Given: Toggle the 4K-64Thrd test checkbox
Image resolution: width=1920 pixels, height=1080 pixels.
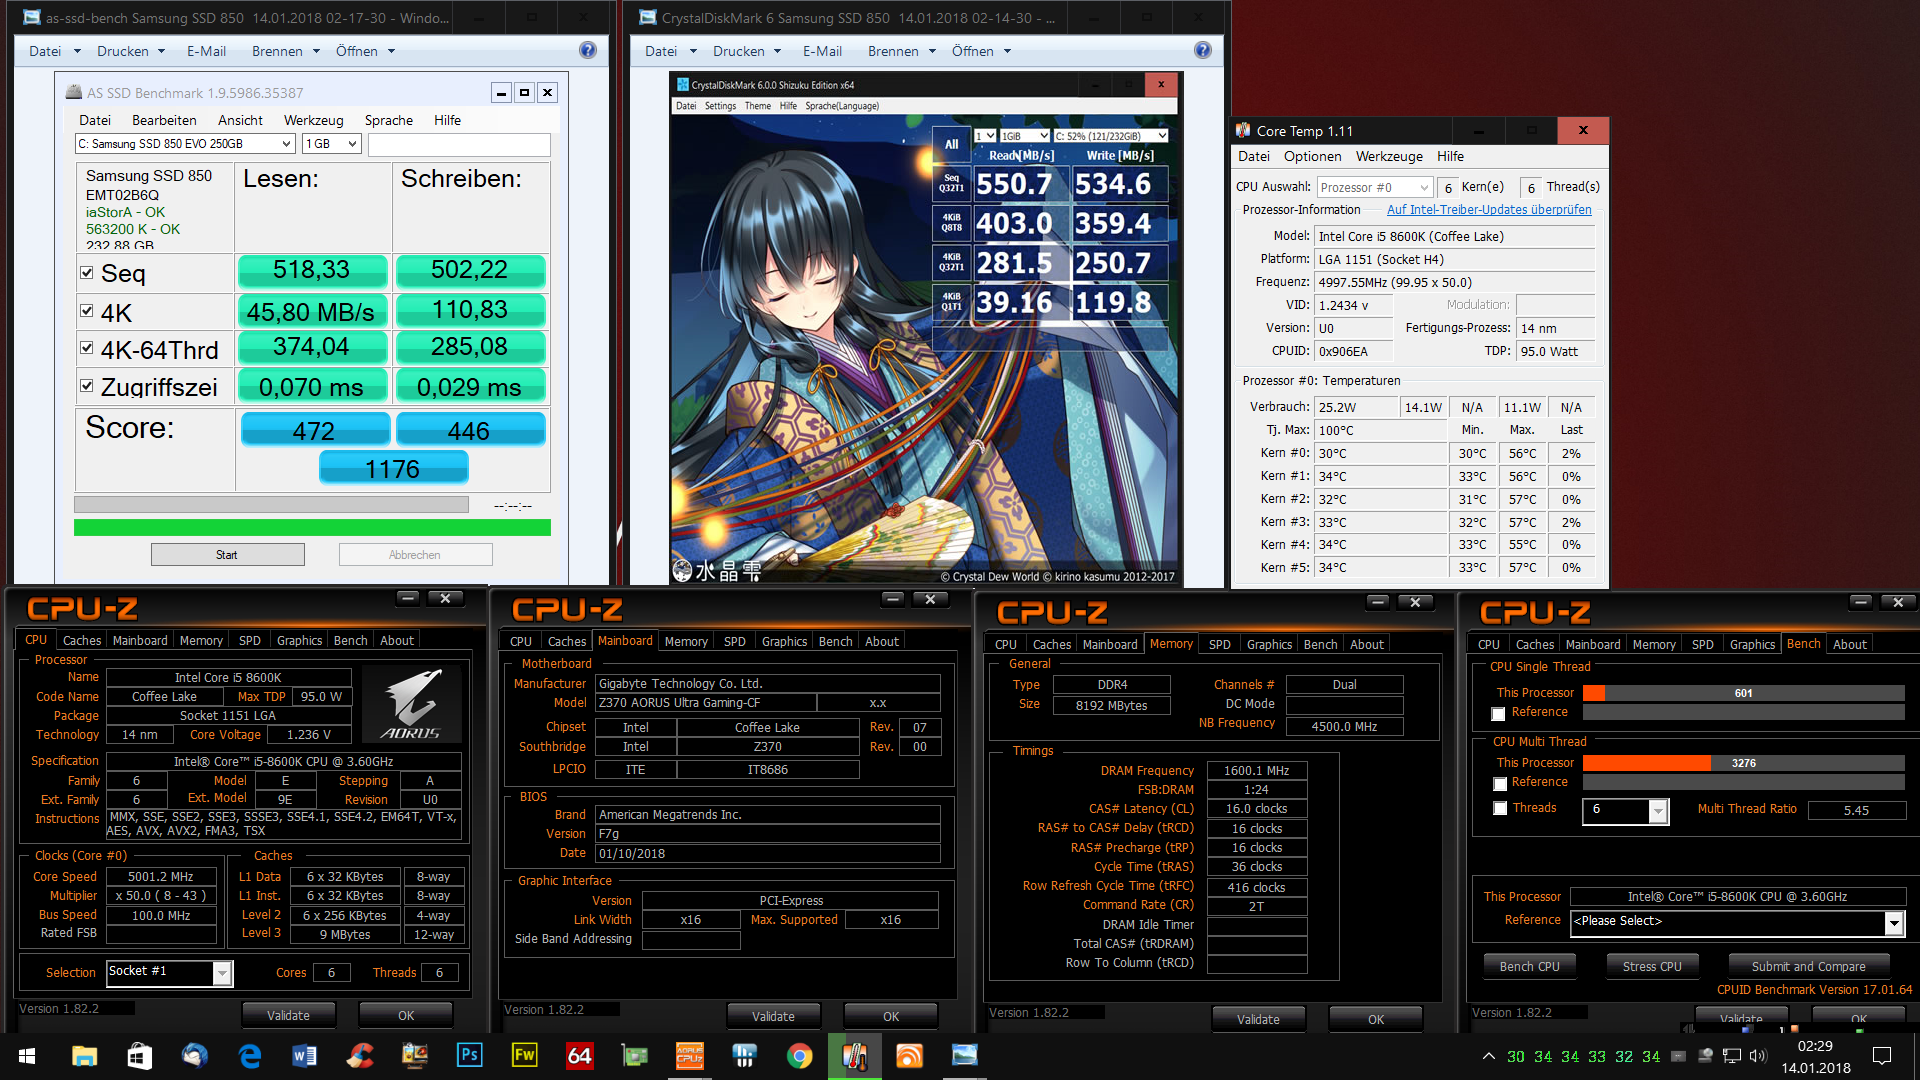Looking at the screenshot, I should click(x=87, y=348).
